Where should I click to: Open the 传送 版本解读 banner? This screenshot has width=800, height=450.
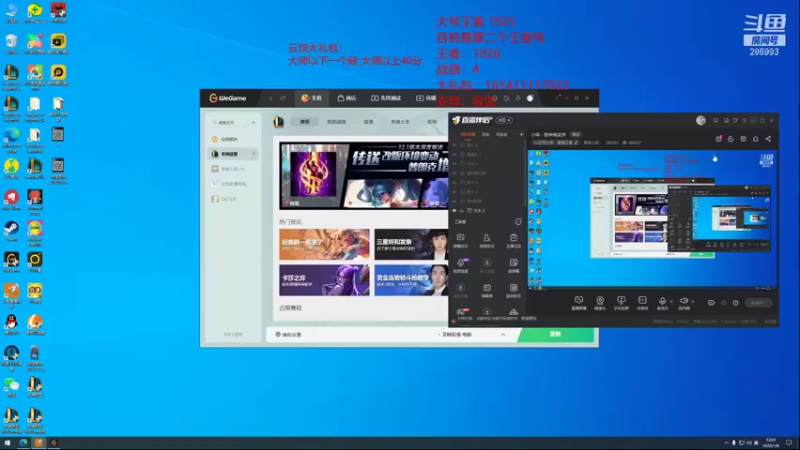click(363, 176)
